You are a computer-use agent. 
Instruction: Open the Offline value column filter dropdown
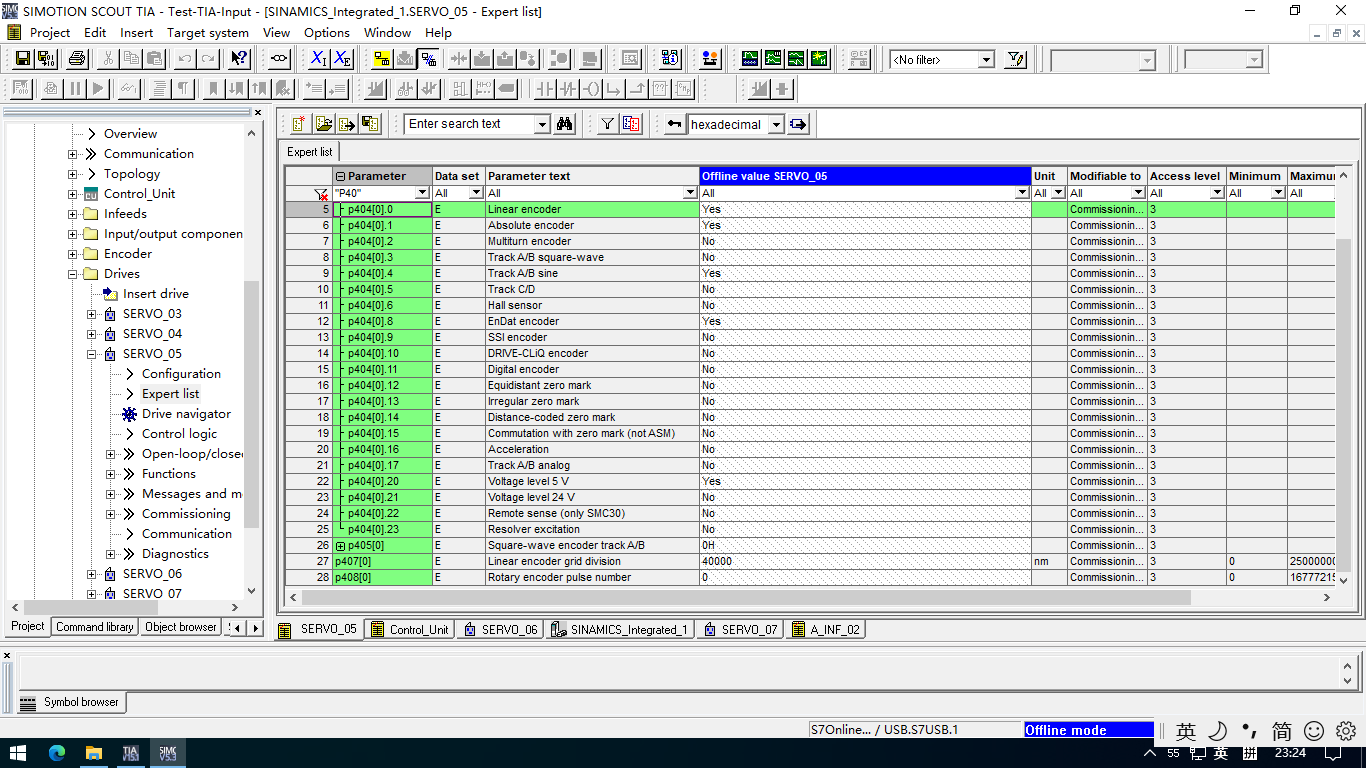point(1022,193)
